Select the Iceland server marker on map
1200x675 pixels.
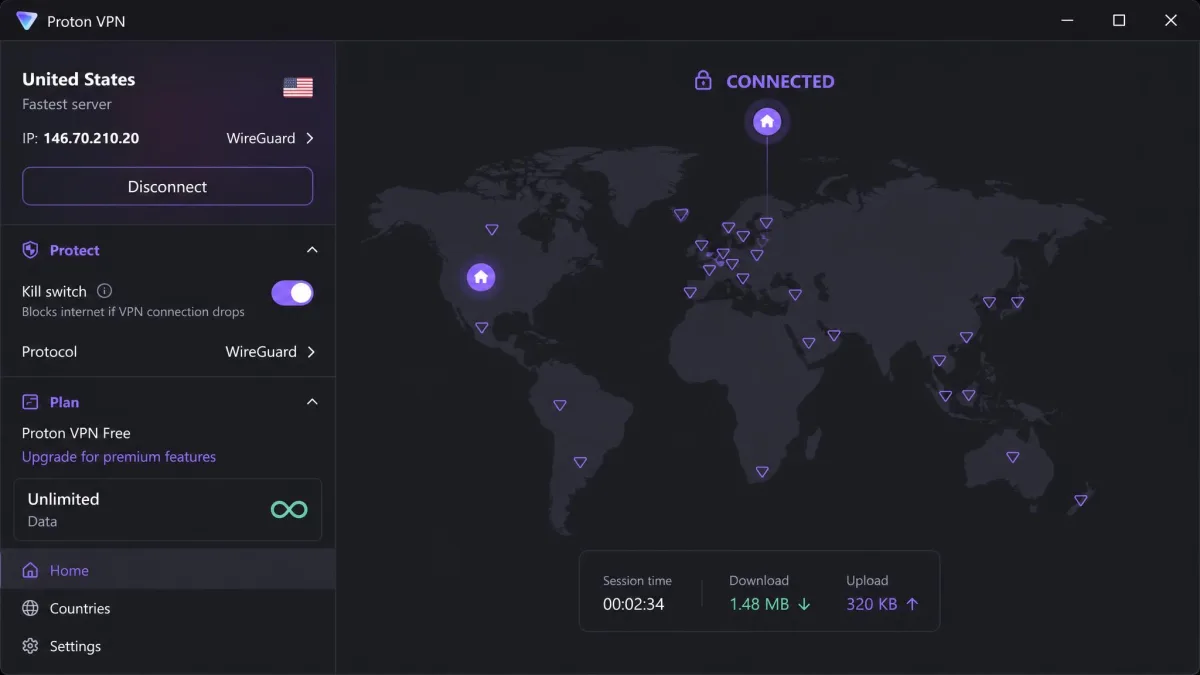pos(681,215)
